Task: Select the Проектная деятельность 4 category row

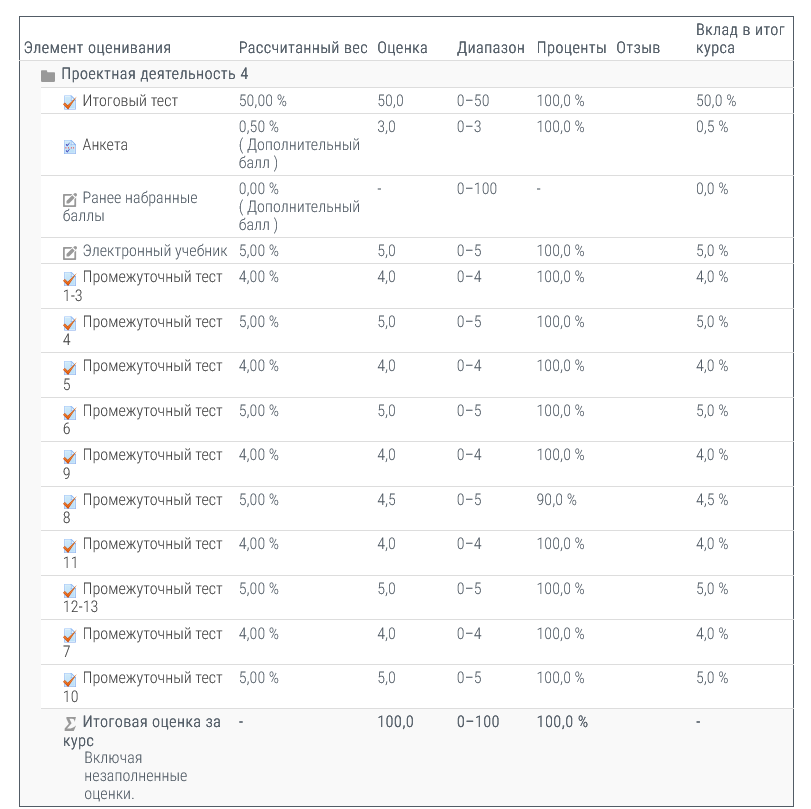Action: (x=154, y=75)
